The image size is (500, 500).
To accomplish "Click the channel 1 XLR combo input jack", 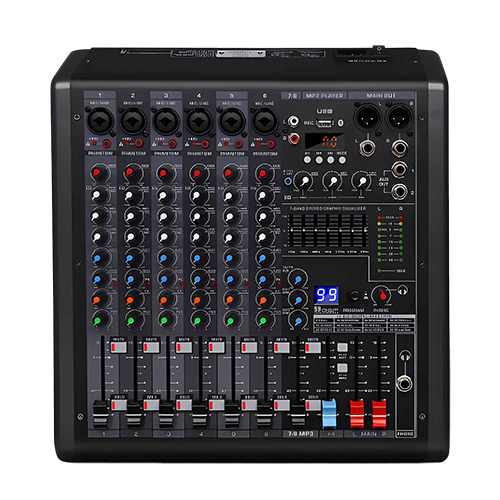I will pos(100,121).
